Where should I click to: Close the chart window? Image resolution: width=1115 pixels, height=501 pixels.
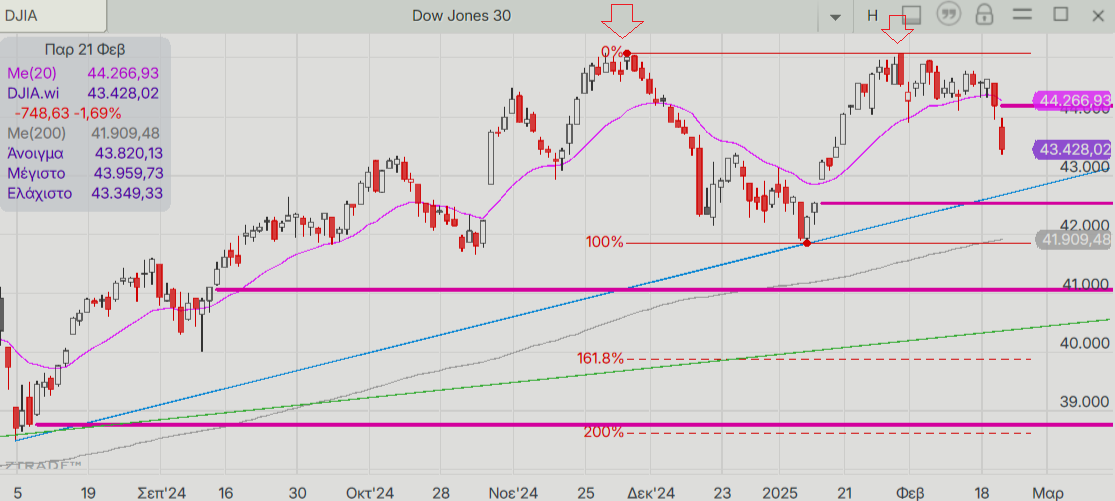(x=1097, y=16)
